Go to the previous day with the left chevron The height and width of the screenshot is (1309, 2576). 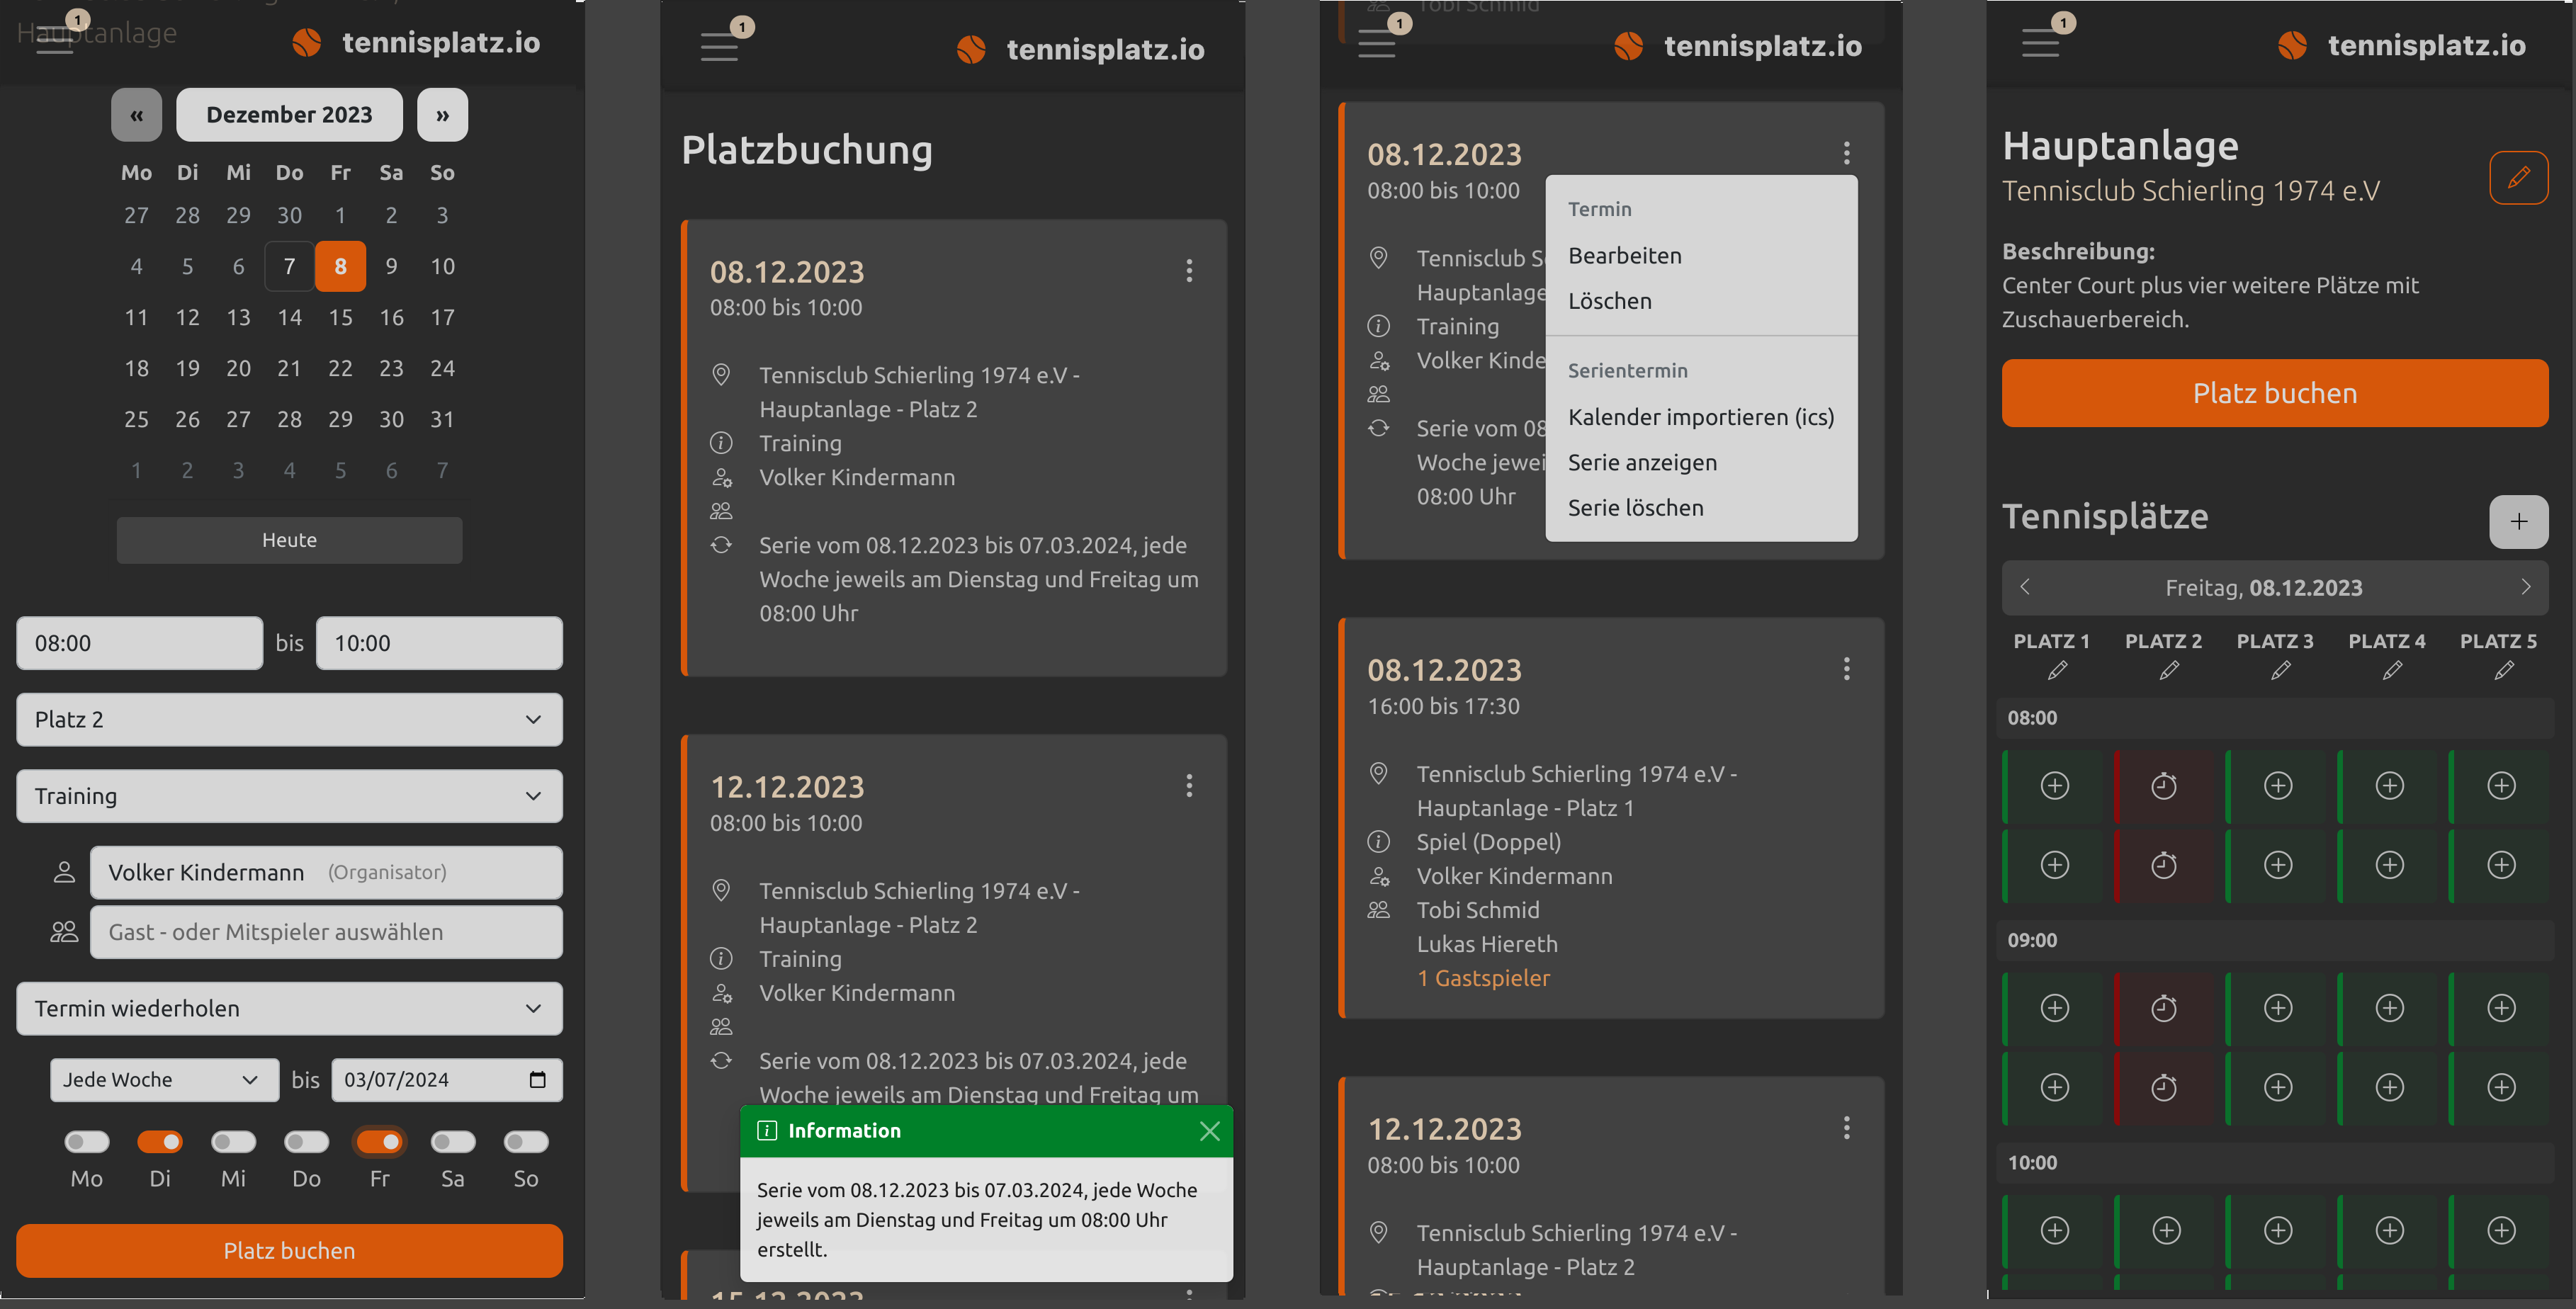(2025, 587)
